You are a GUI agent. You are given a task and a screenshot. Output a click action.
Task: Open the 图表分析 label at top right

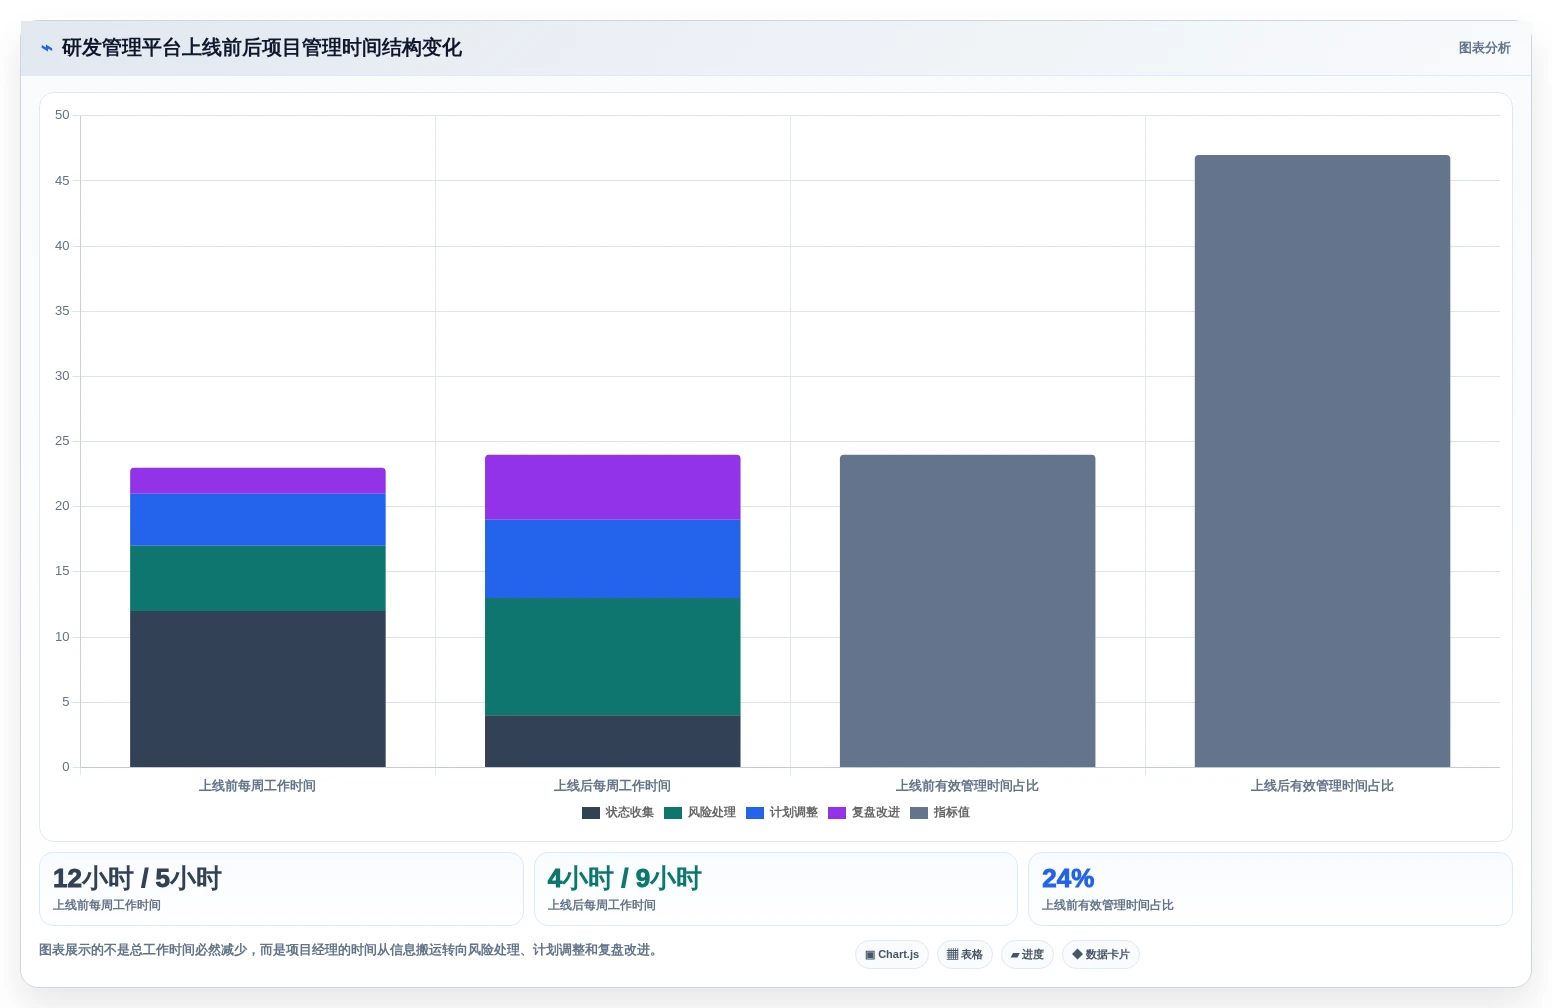[x=1484, y=48]
